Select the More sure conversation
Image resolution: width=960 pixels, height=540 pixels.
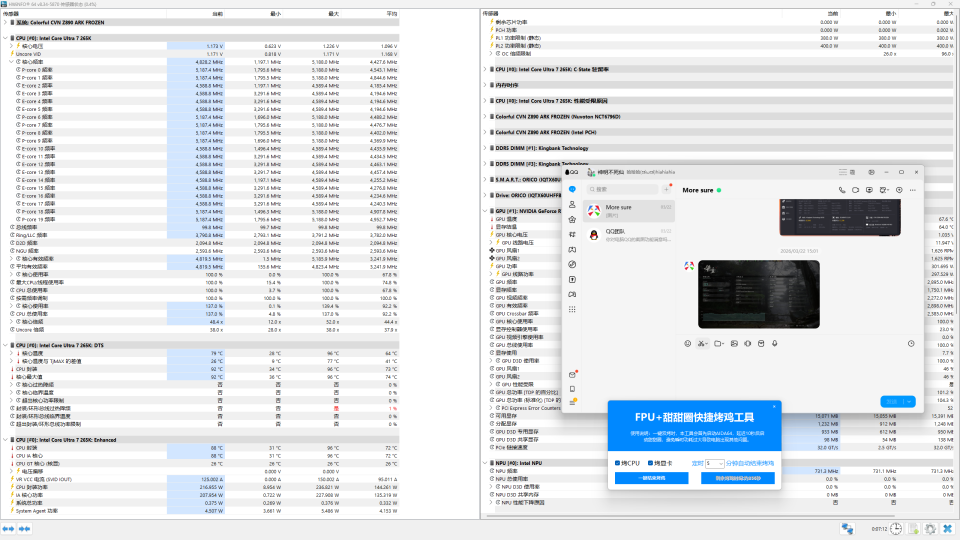coord(628,210)
